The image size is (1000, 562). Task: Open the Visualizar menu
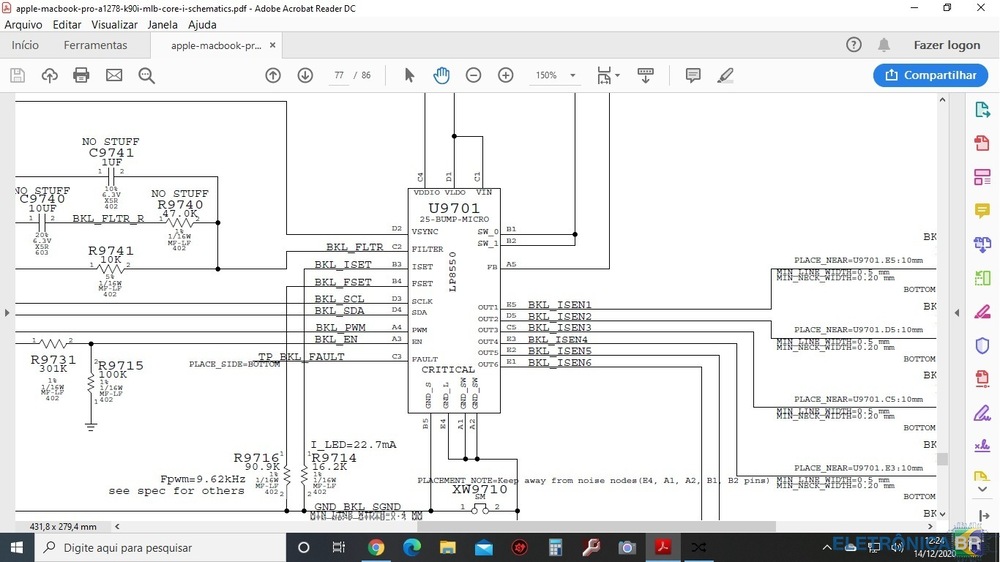coord(114,25)
